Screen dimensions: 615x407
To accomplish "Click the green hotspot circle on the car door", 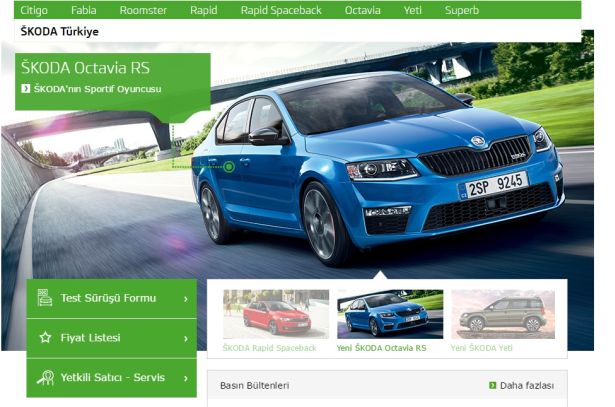I will [x=229, y=167].
